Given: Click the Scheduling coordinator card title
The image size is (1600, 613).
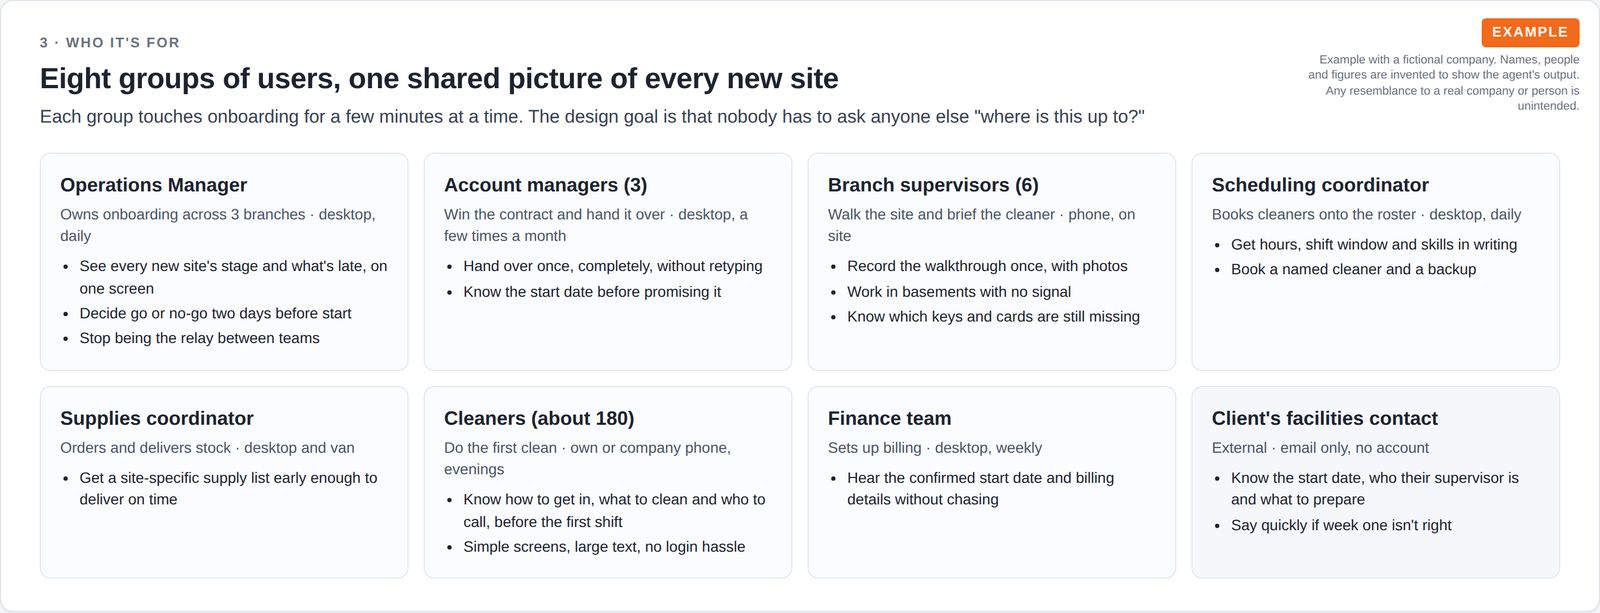Looking at the screenshot, I should tap(1320, 185).
